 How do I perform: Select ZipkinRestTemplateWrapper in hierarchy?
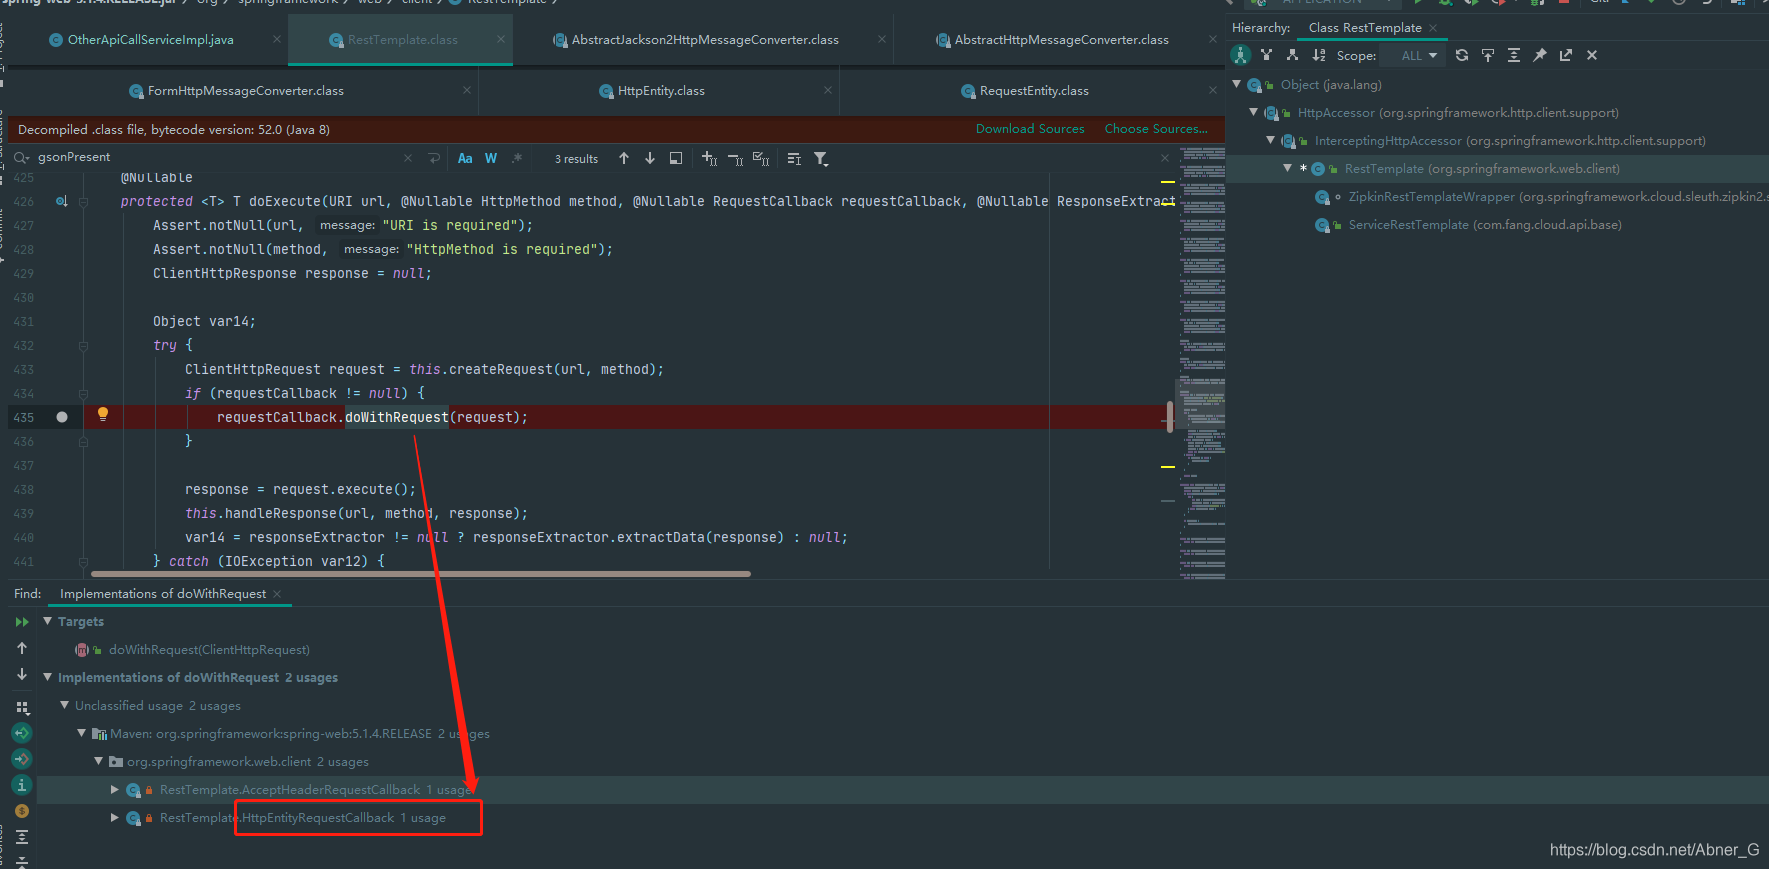1542,197
